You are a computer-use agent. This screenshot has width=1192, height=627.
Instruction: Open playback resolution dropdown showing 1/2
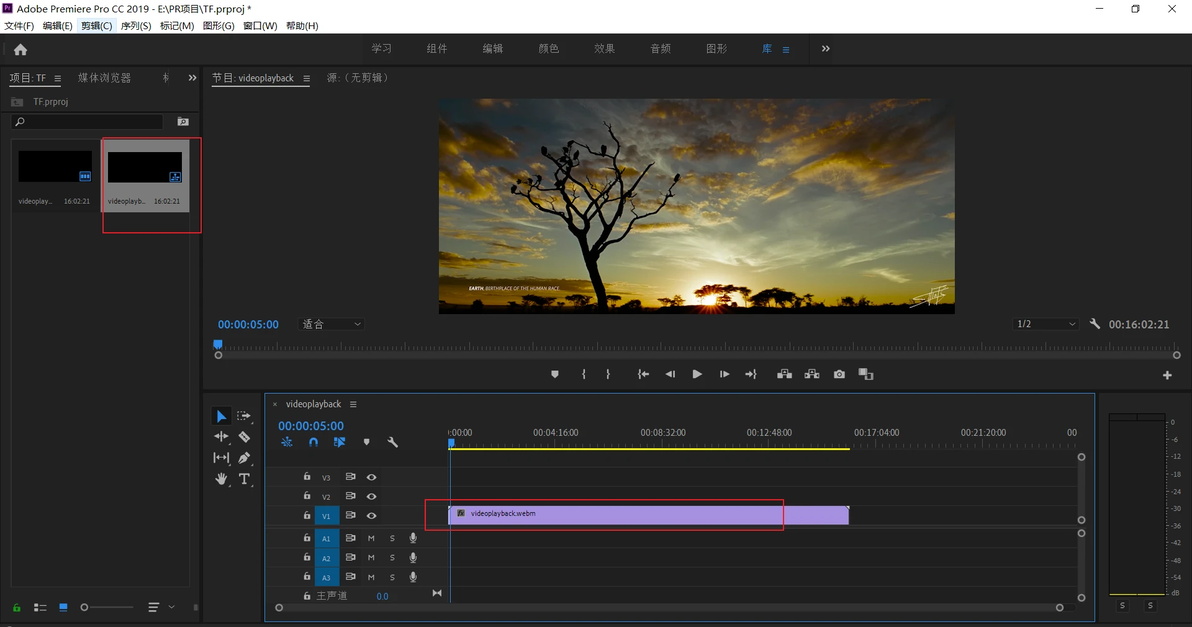coord(1046,324)
